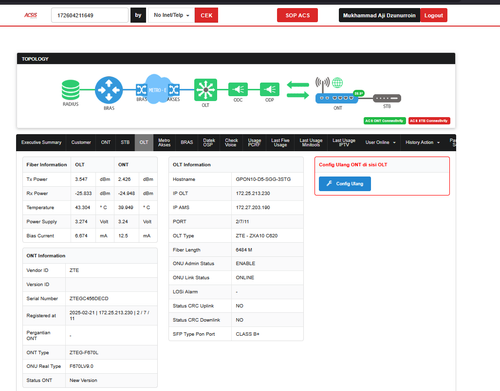
Task: Click OLT Rx Power value -25.833
Action: (83, 193)
